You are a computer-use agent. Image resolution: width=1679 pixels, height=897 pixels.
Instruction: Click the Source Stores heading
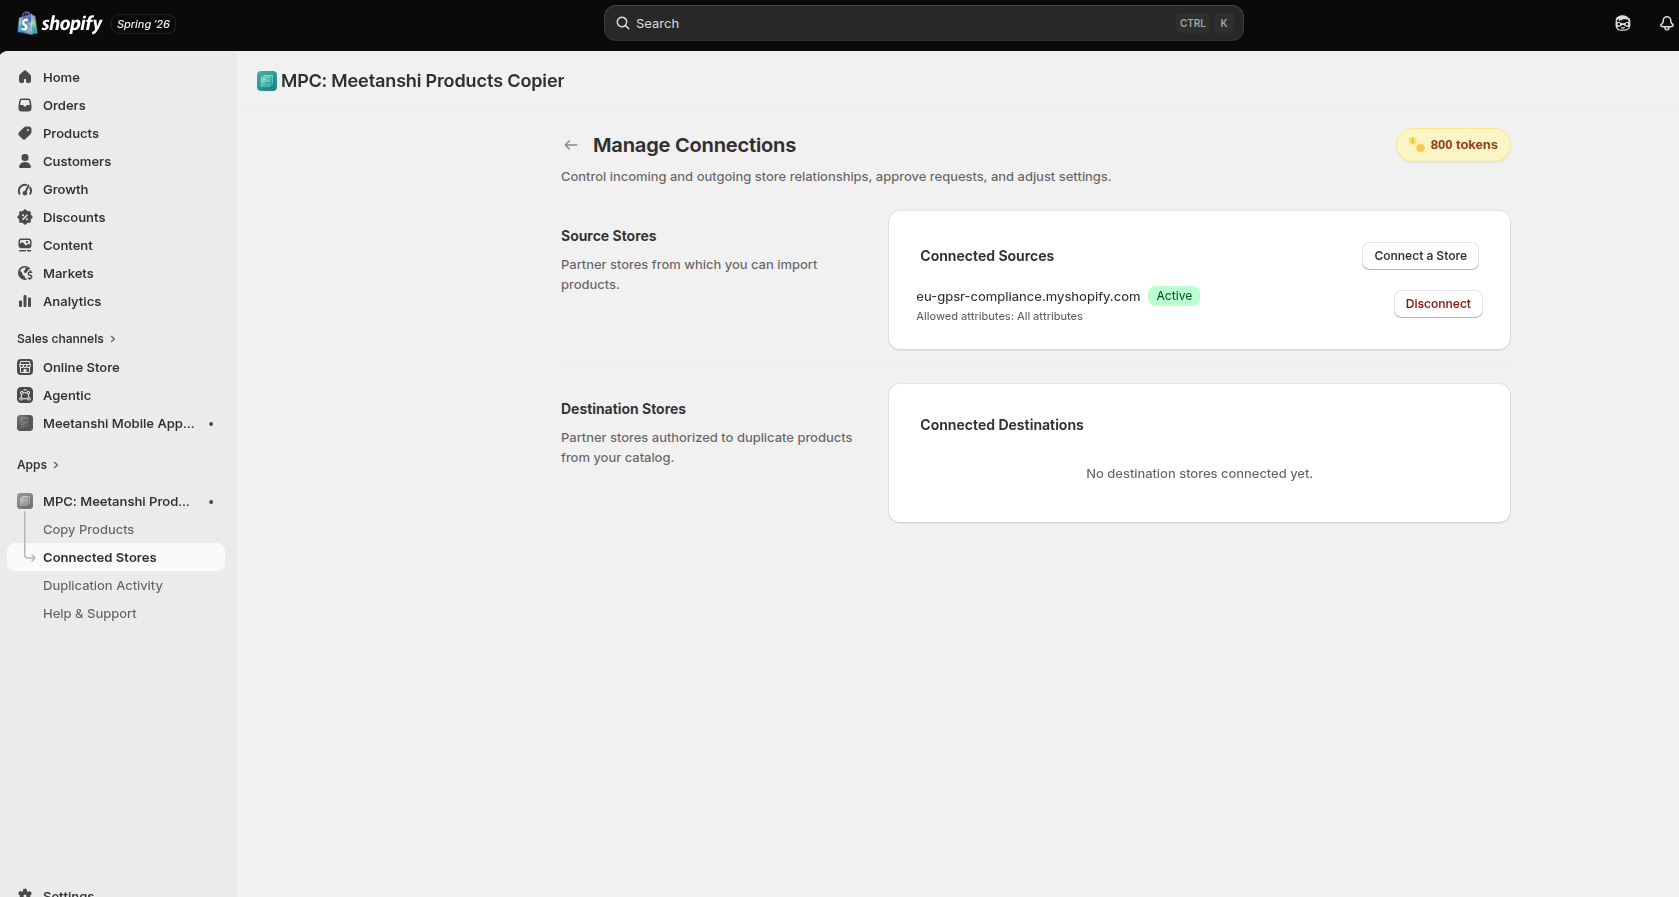(x=609, y=236)
